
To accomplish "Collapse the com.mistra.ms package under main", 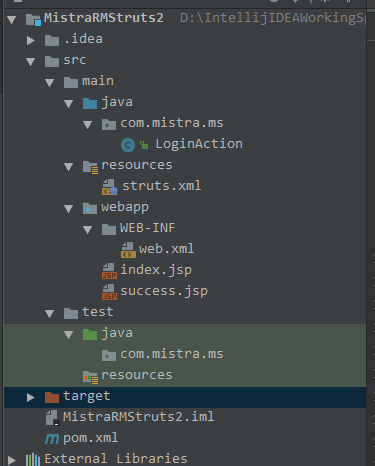I will click(x=87, y=125).
